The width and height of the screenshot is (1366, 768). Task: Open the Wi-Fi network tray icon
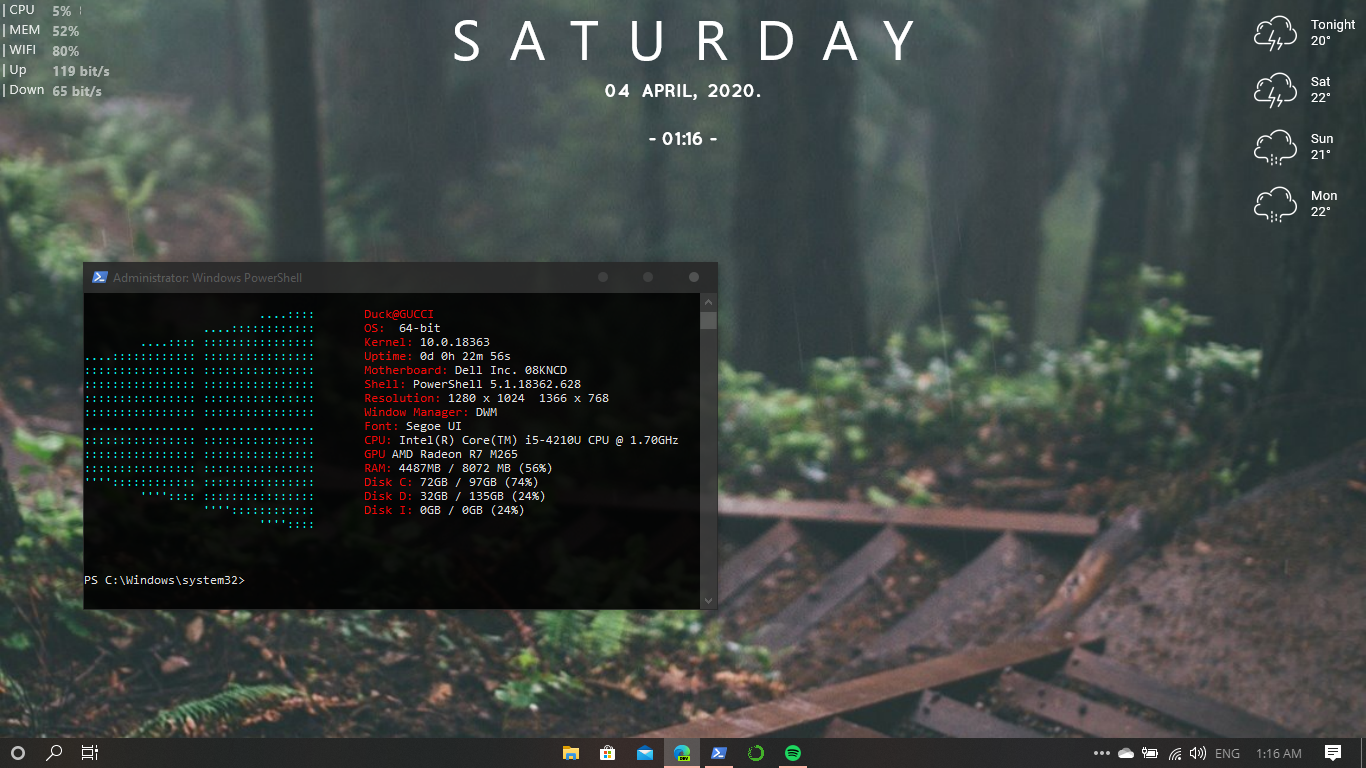coord(1175,753)
